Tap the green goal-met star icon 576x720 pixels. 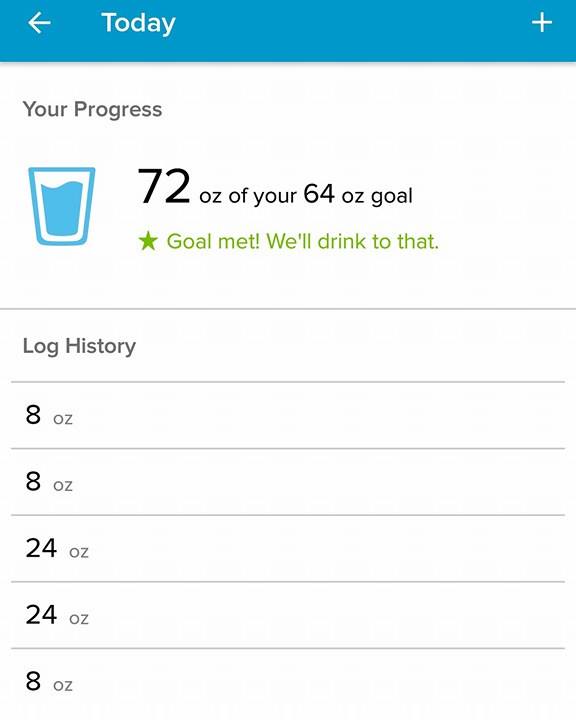148,242
